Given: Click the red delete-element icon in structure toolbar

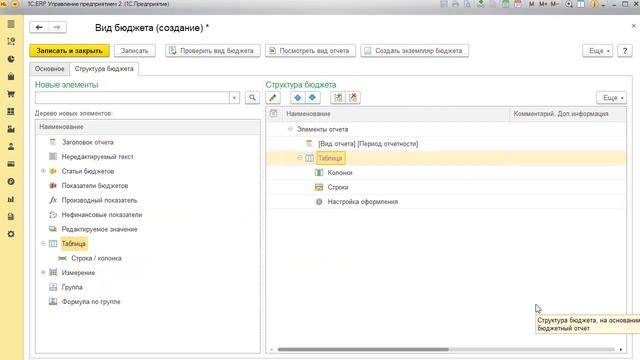Looking at the screenshot, I should (353, 98).
